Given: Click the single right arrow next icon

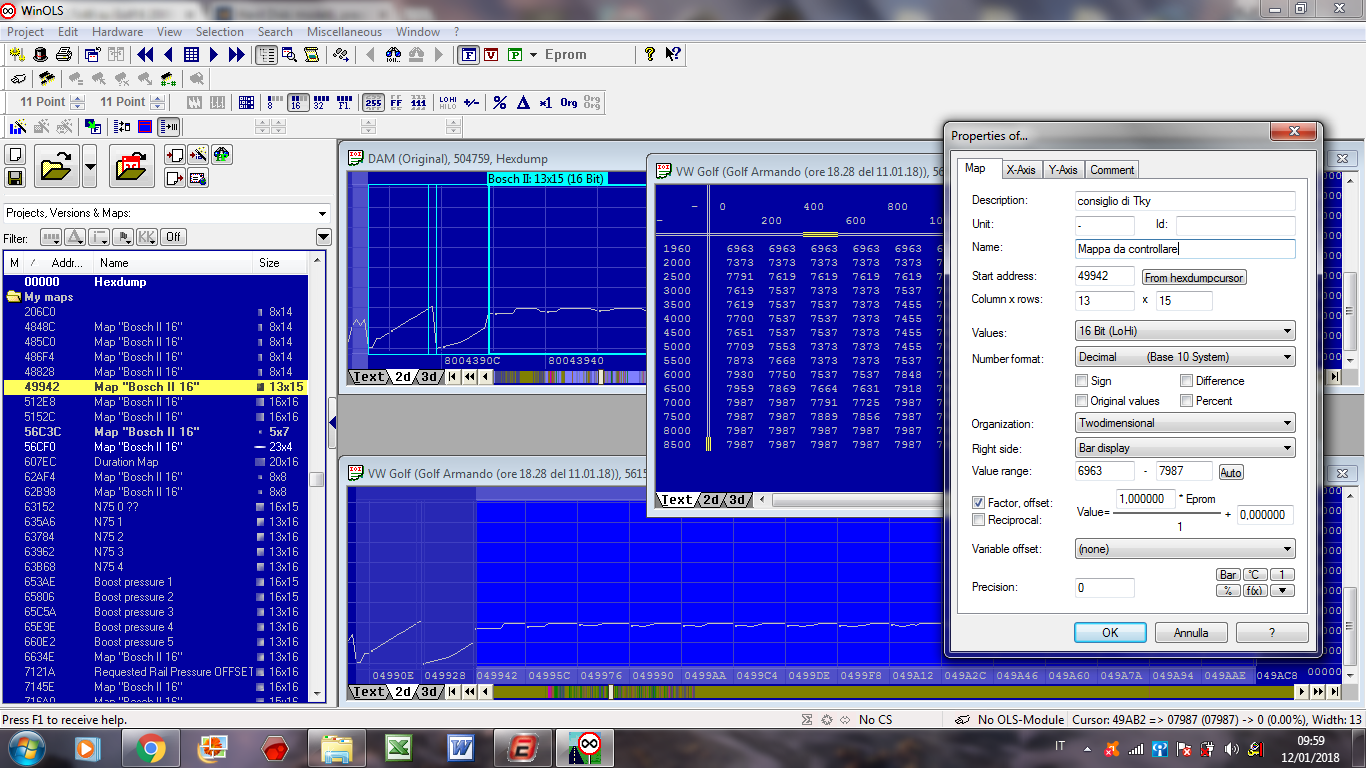Looking at the screenshot, I should (214, 55).
